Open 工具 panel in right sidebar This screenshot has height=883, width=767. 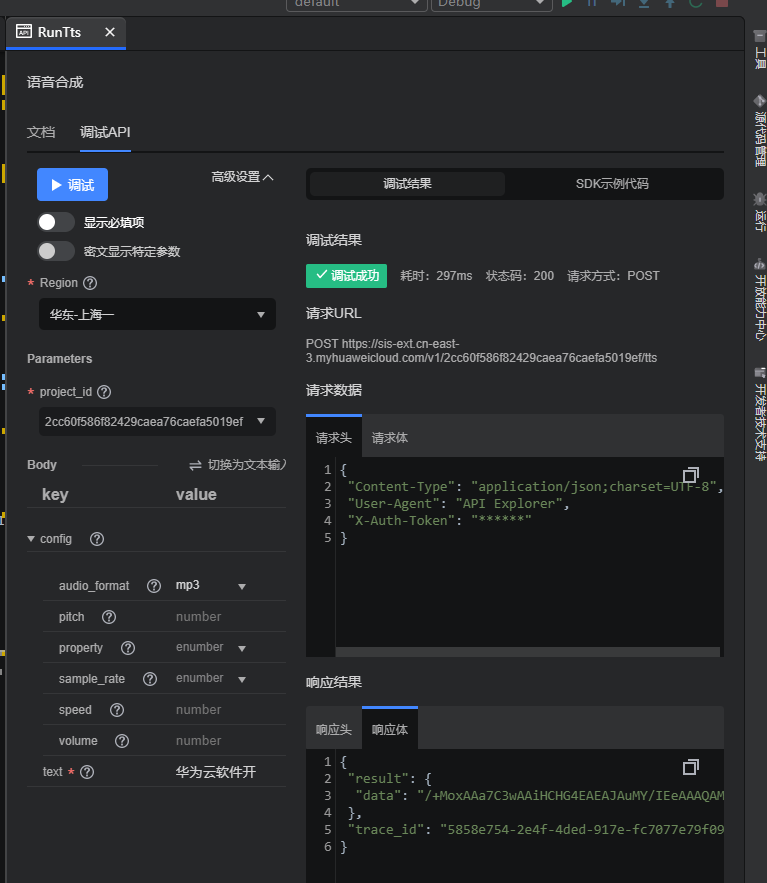tap(760, 49)
